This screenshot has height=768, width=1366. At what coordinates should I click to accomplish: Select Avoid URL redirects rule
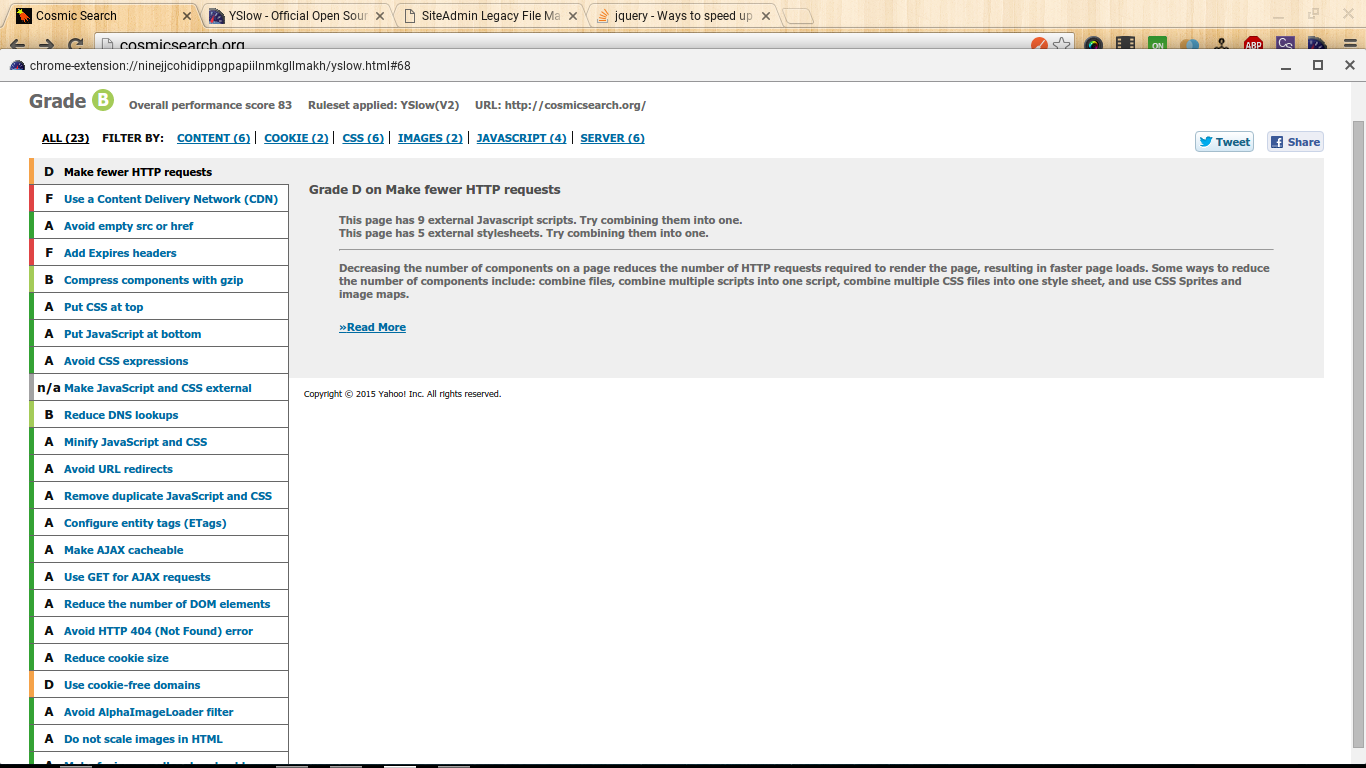[159, 469]
